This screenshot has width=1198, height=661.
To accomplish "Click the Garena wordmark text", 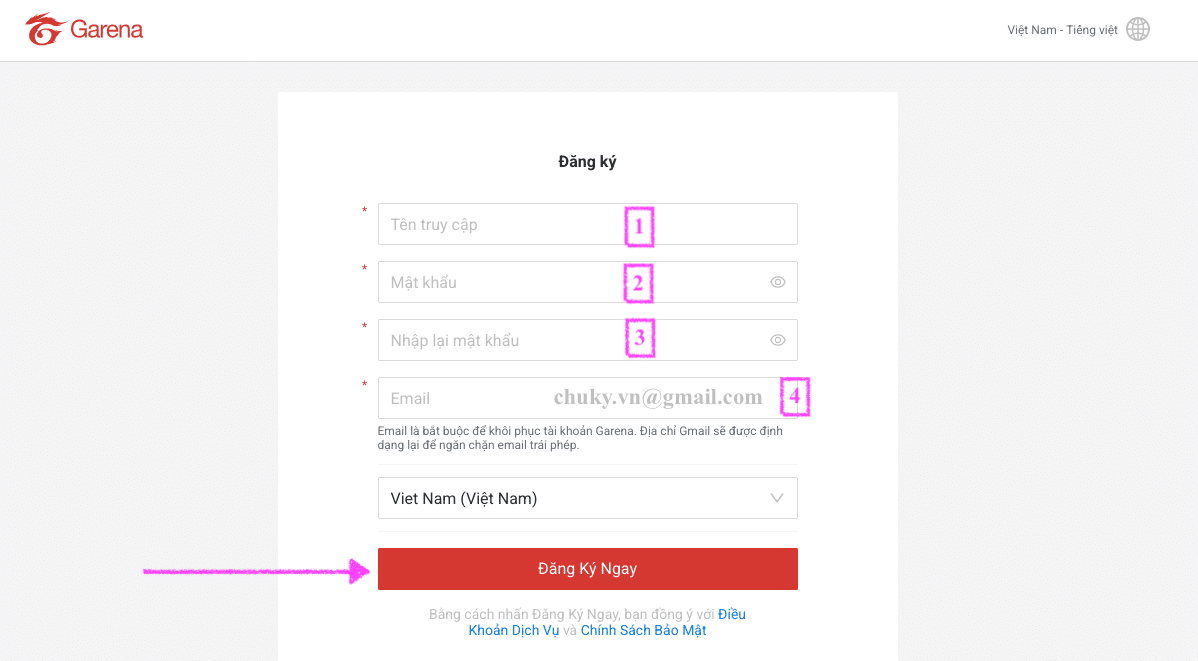I will click(x=106, y=30).
